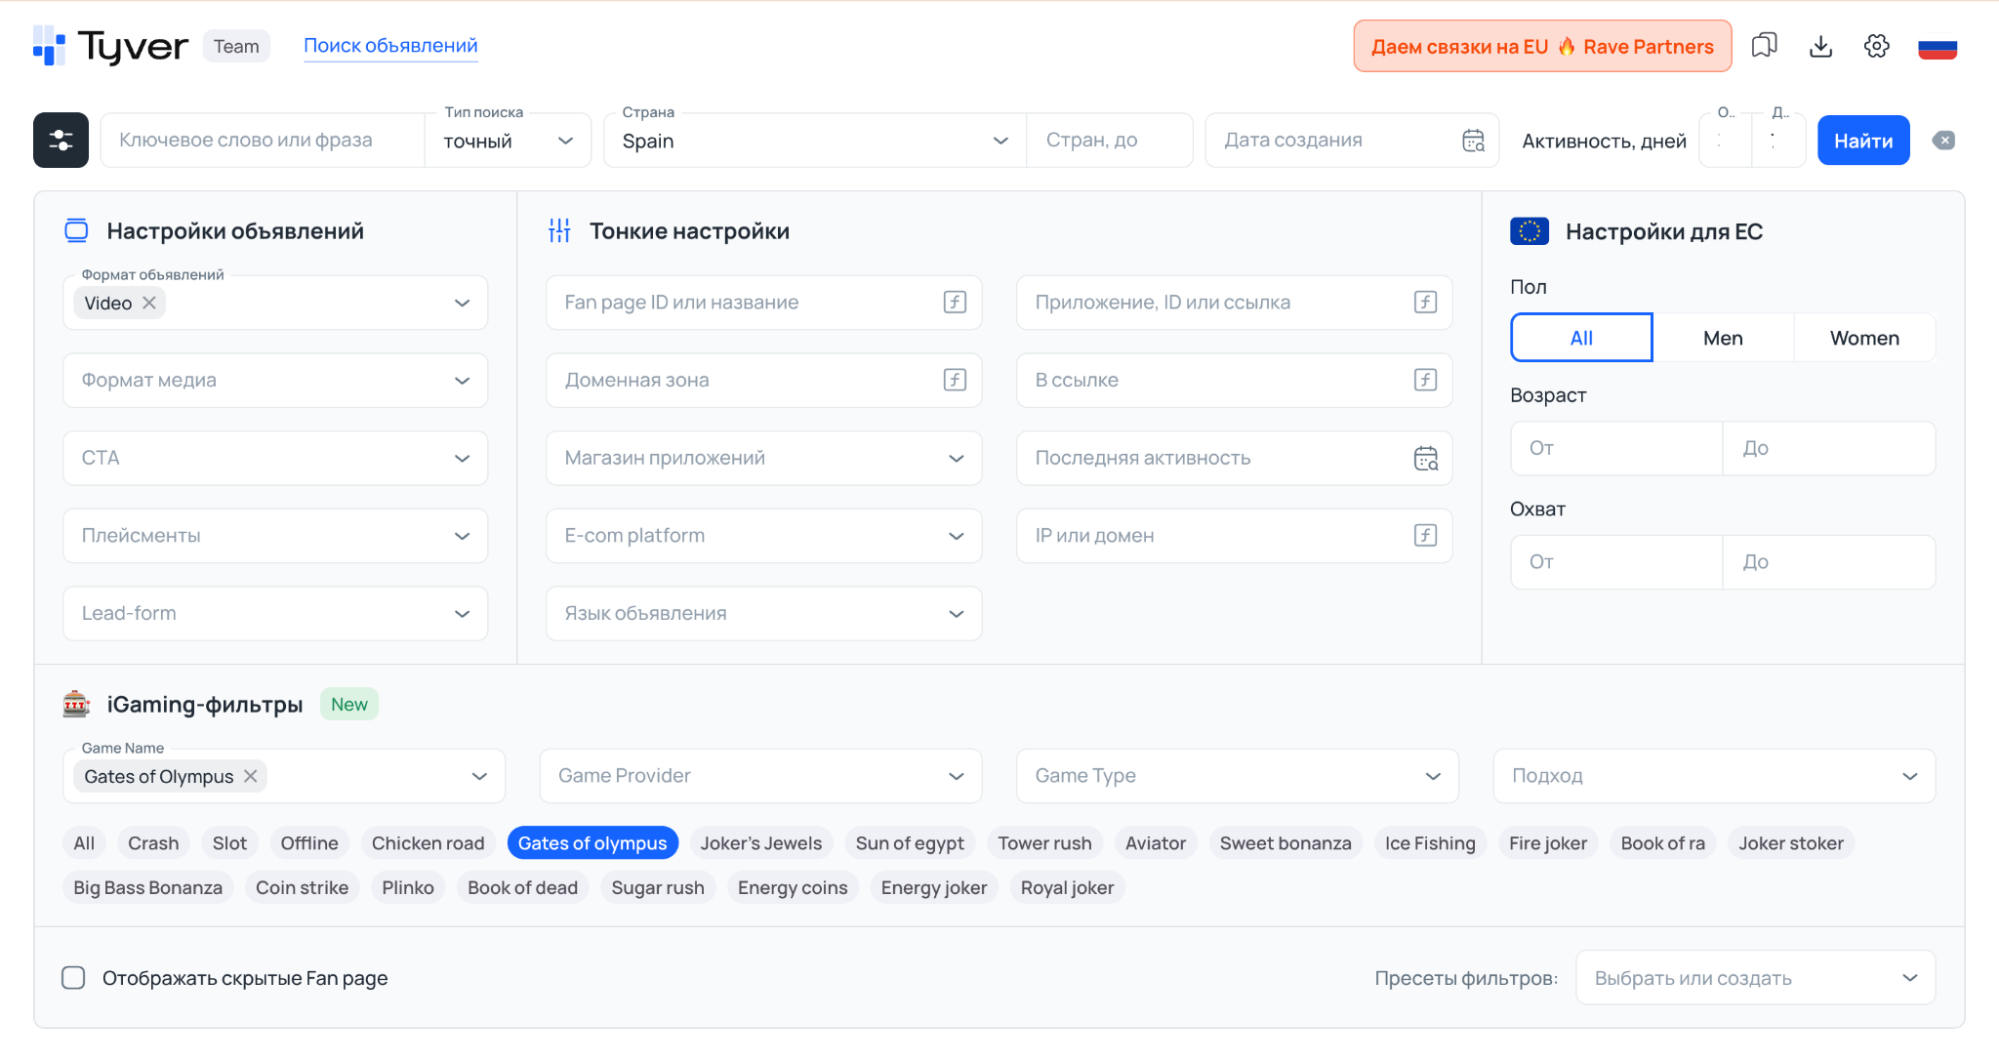Select the Plinko filter chip
The width and height of the screenshot is (1999, 1051).
408,887
